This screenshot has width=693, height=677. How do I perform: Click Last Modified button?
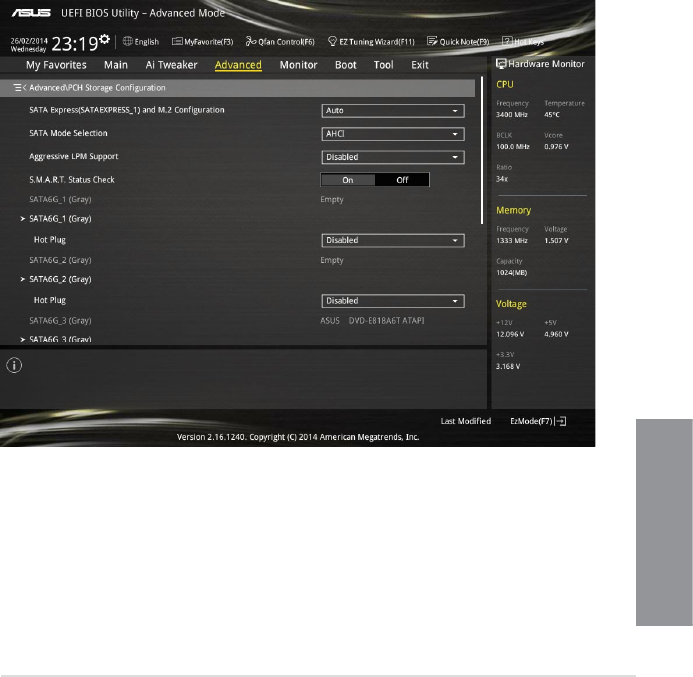click(x=466, y=421)
